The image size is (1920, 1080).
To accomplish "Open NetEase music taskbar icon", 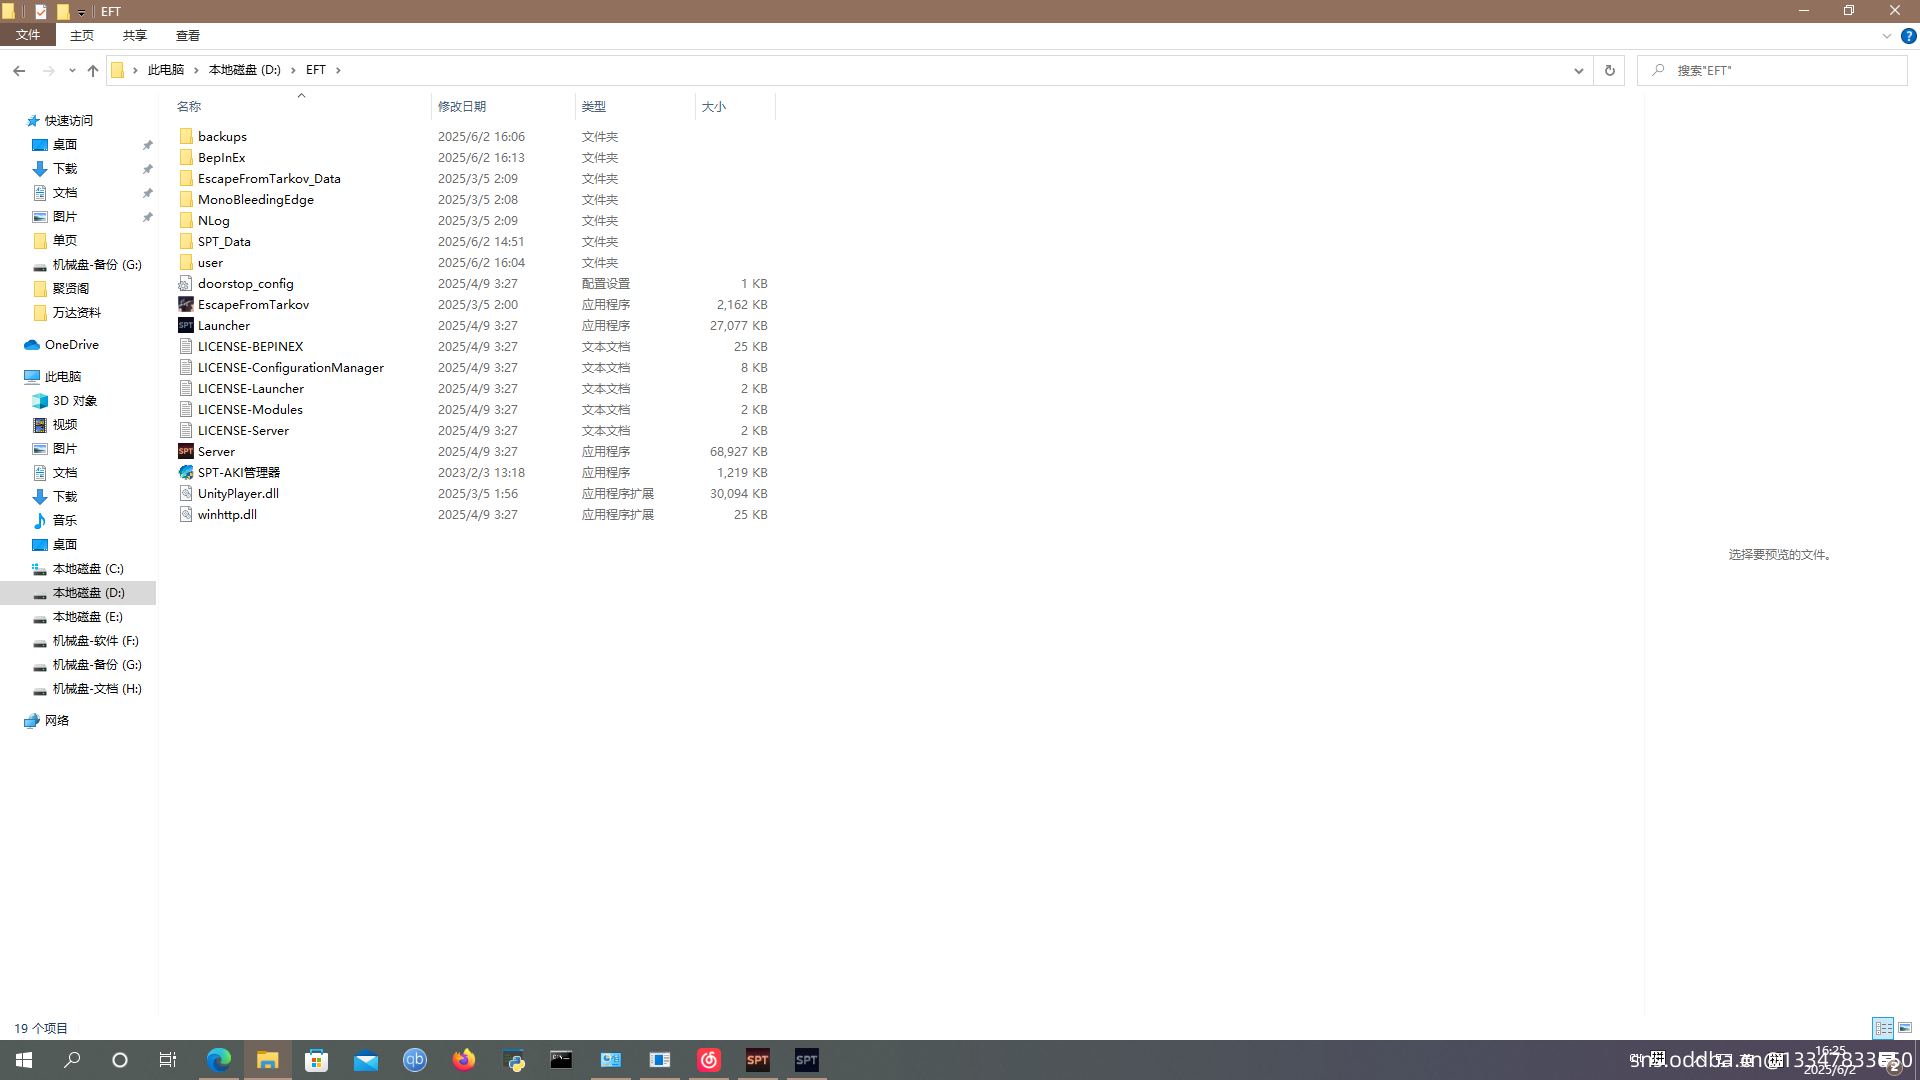I will (709, 1060).
